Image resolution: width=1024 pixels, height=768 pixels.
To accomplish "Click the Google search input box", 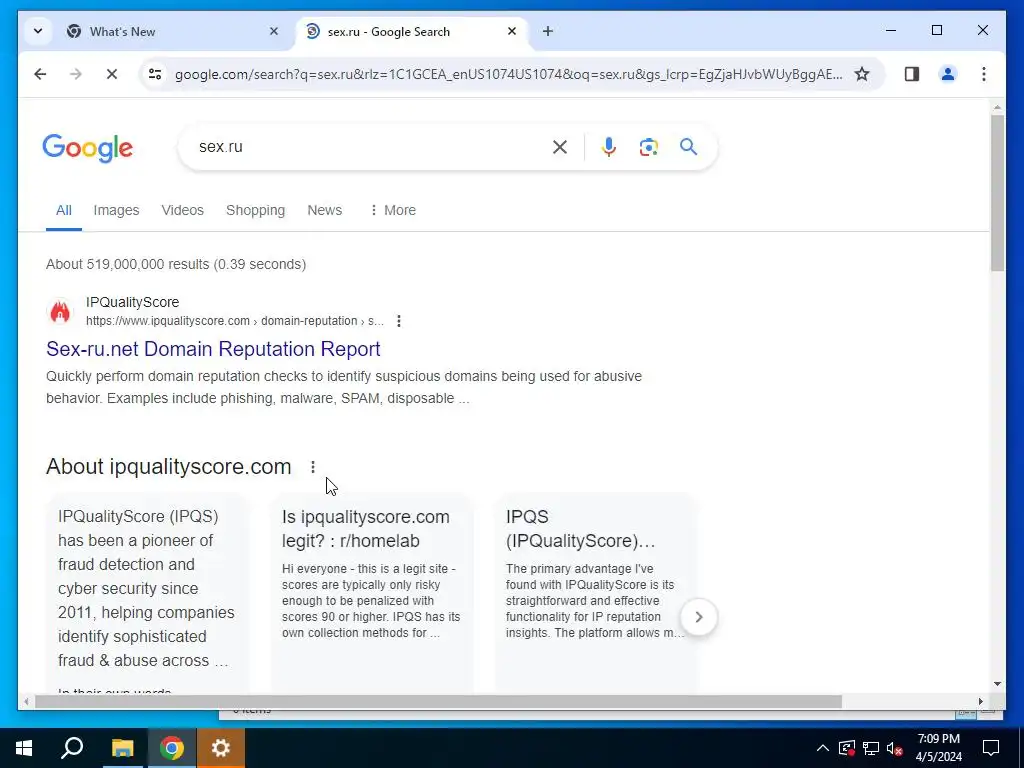I will (369, 147).
